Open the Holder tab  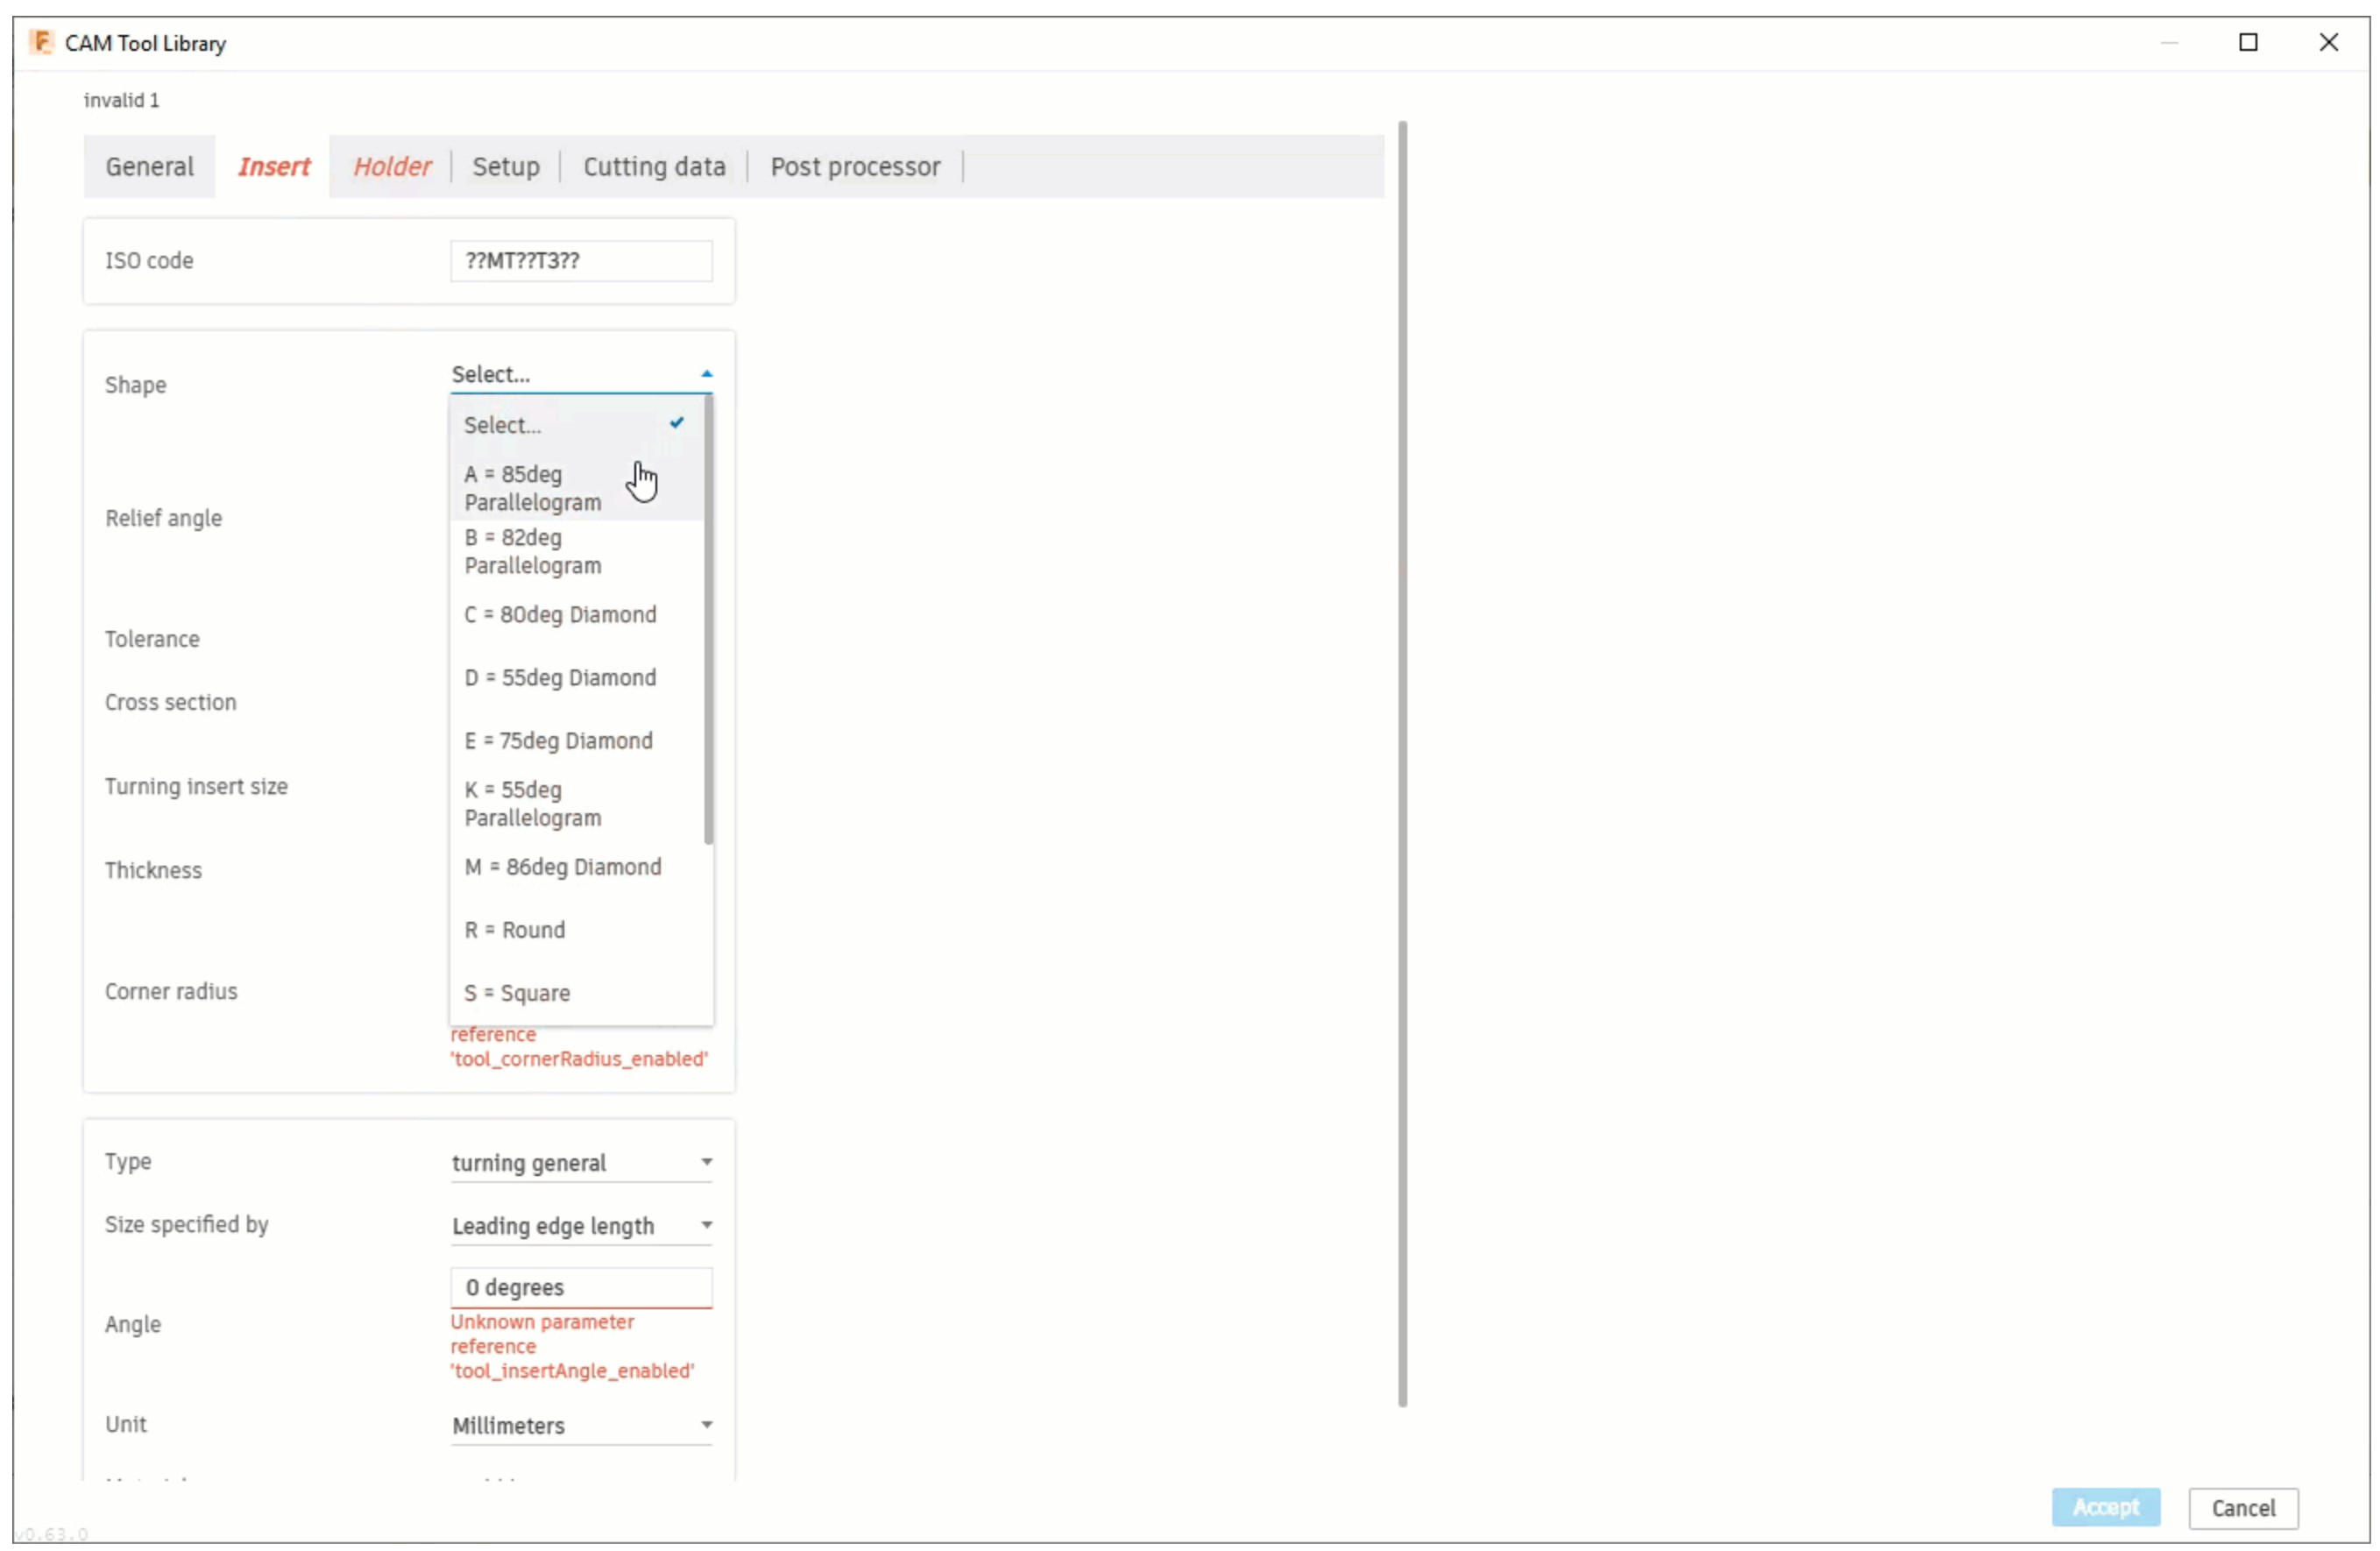(391, 166)
